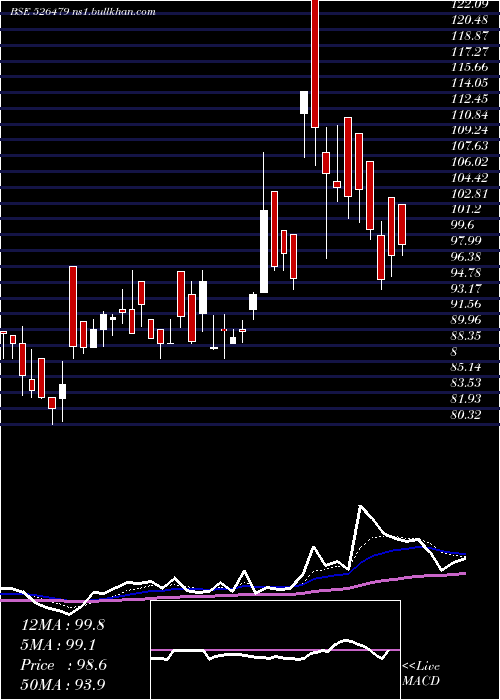Click the 122.09 price axis label
Screen dimensions: 500x700
(468, 5)
